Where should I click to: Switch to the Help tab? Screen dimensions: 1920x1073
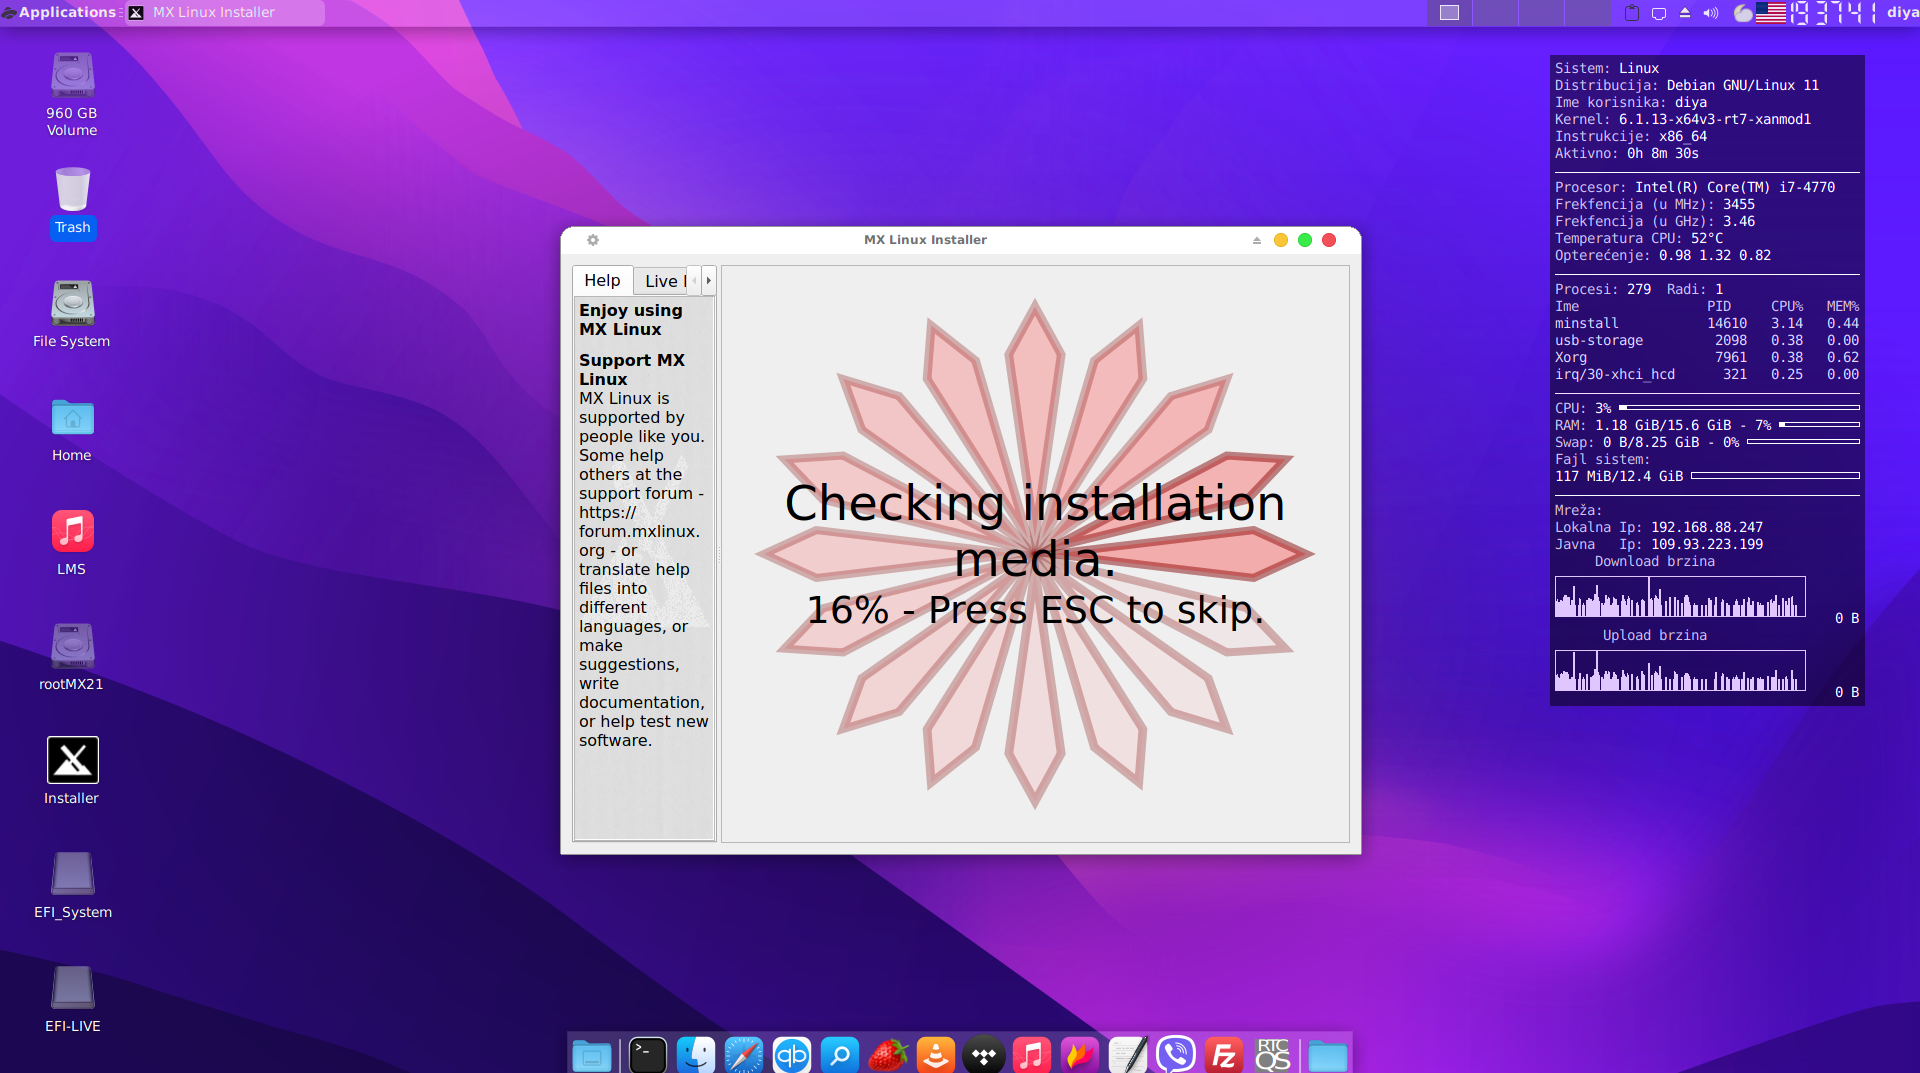(603, 281)
